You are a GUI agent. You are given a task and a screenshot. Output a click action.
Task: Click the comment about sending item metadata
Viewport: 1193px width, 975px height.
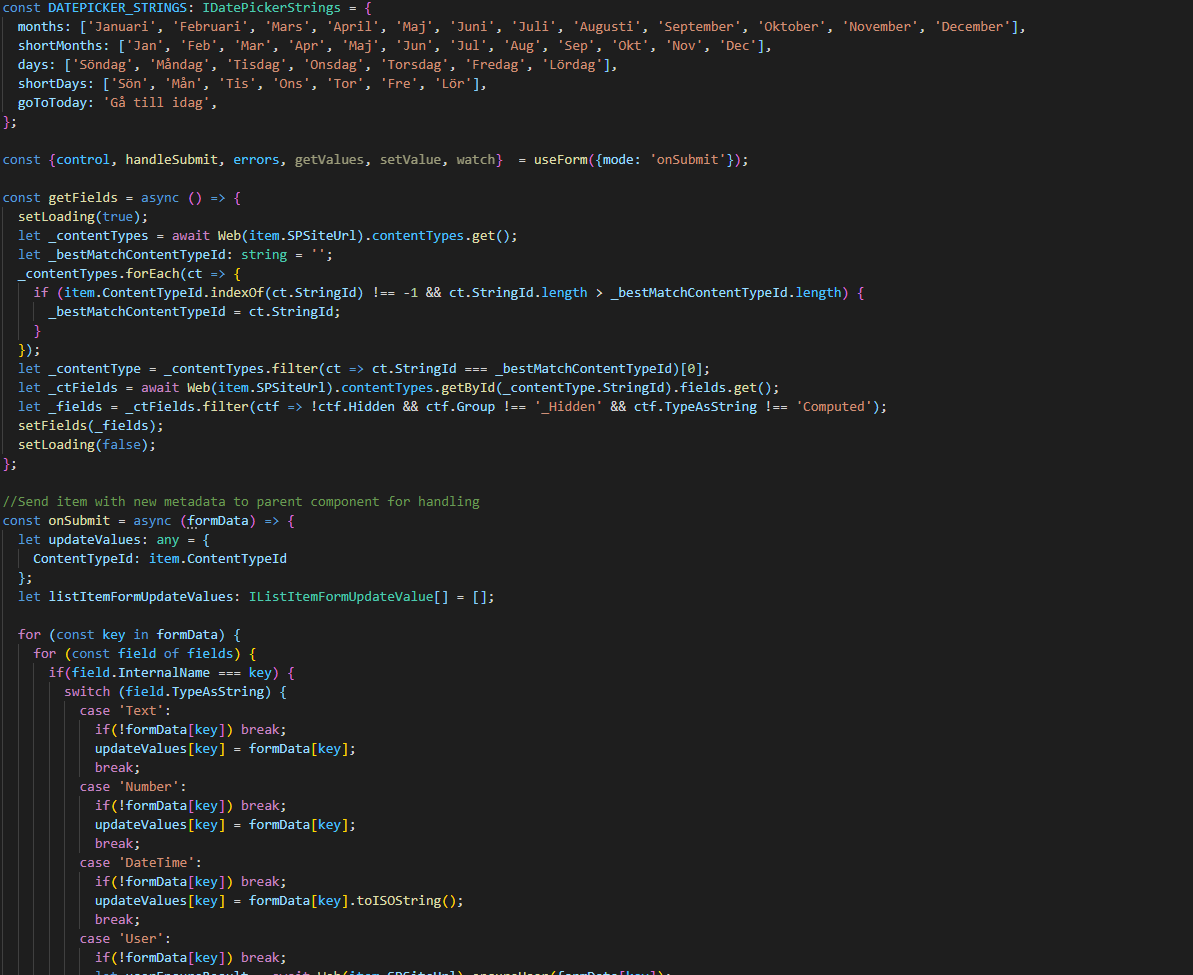[241, 502]
